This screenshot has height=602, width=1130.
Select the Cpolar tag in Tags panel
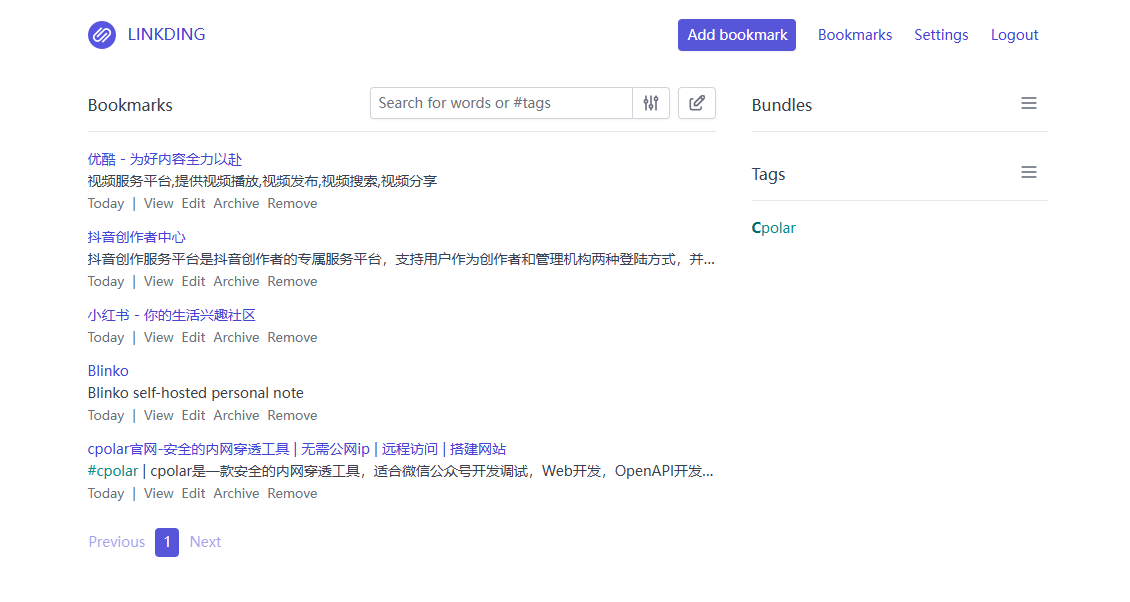[773, 228]
